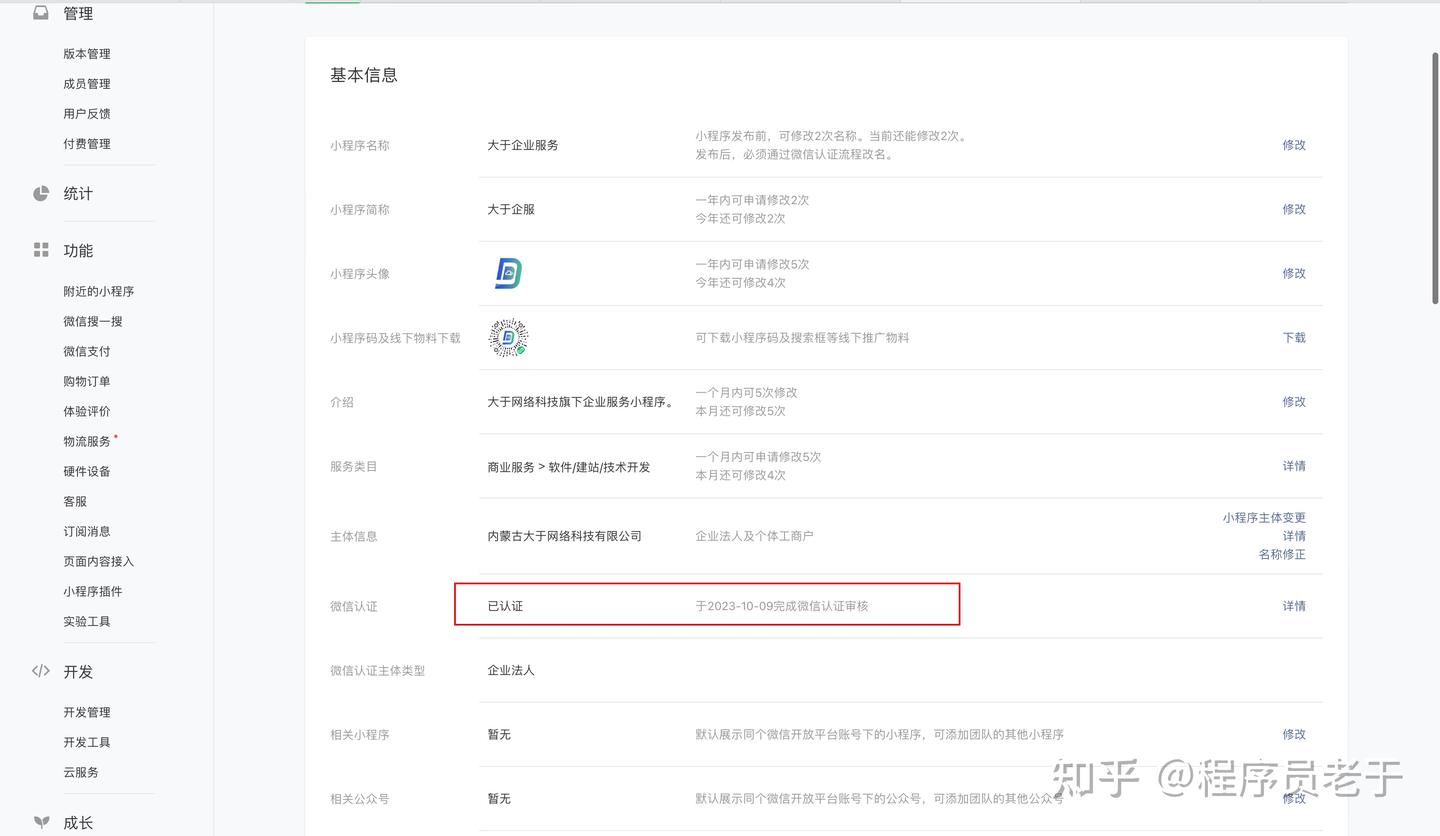Click 下载 for mini program code materials
The image size is (1440, 836).
point(1294,338)
